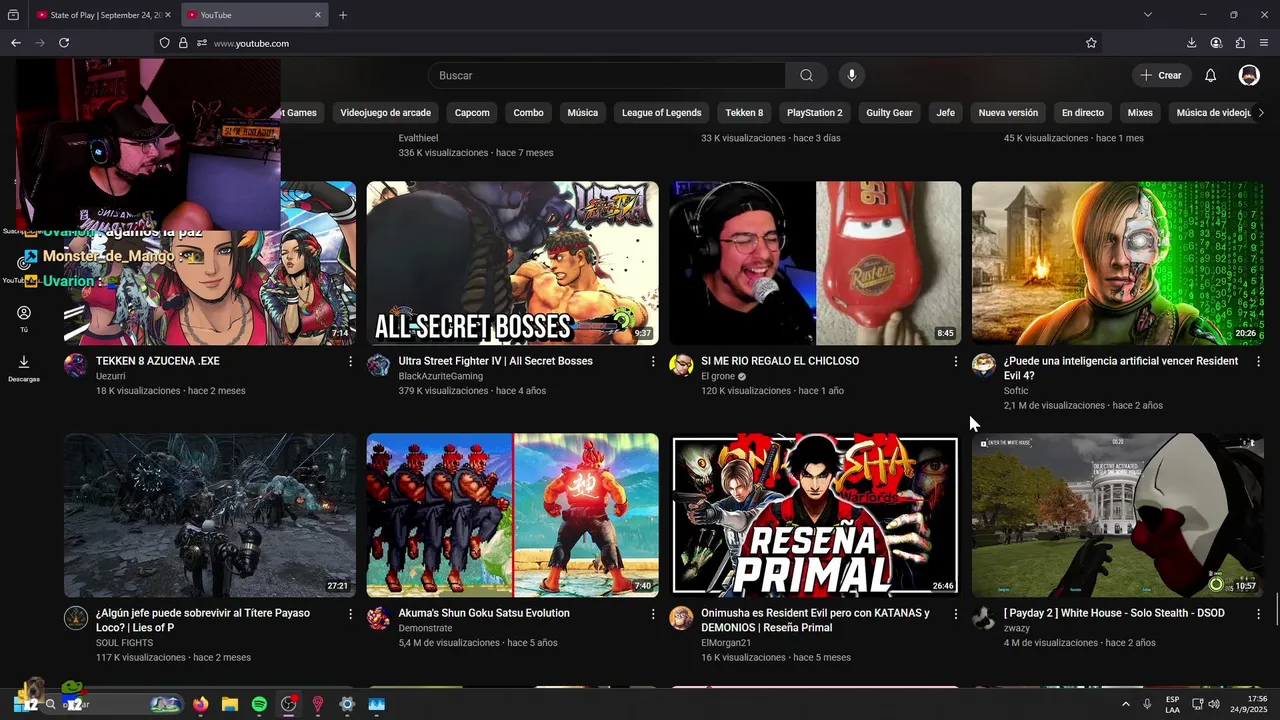This screenshot has width=1280, height=720.
Task: Click the YouTube search field
Action: (x=607, y=75)
